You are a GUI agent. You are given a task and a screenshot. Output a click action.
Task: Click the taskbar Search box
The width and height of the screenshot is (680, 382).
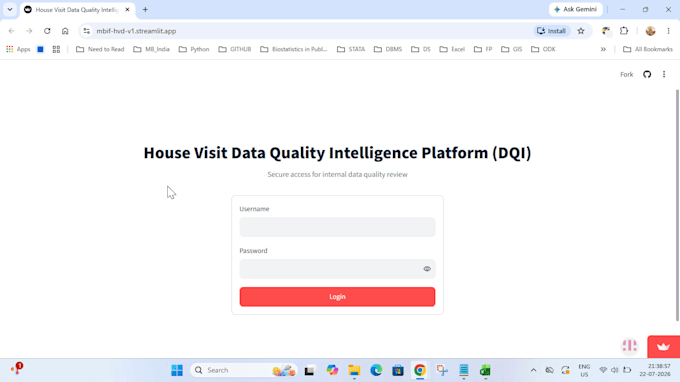(x=244, y=370)
